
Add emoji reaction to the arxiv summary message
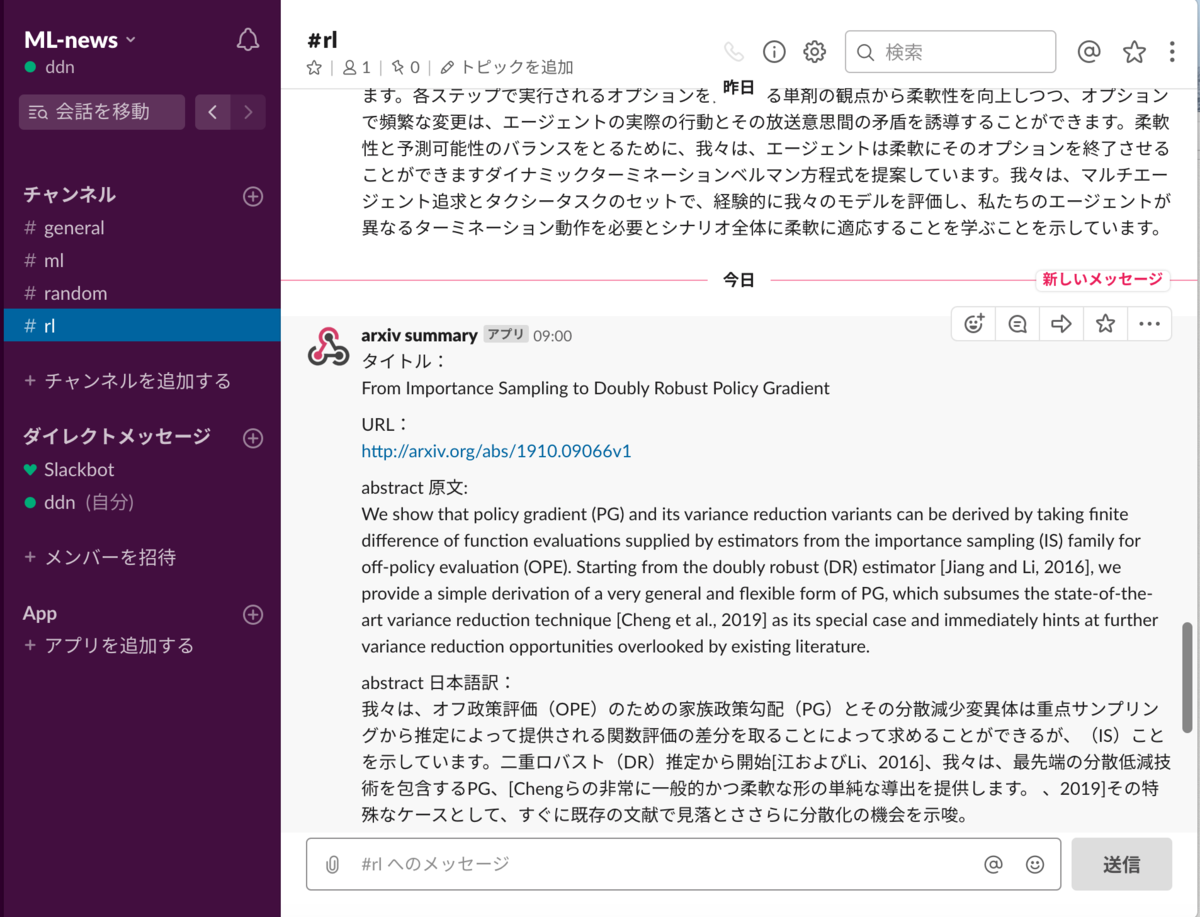point(973,323)
